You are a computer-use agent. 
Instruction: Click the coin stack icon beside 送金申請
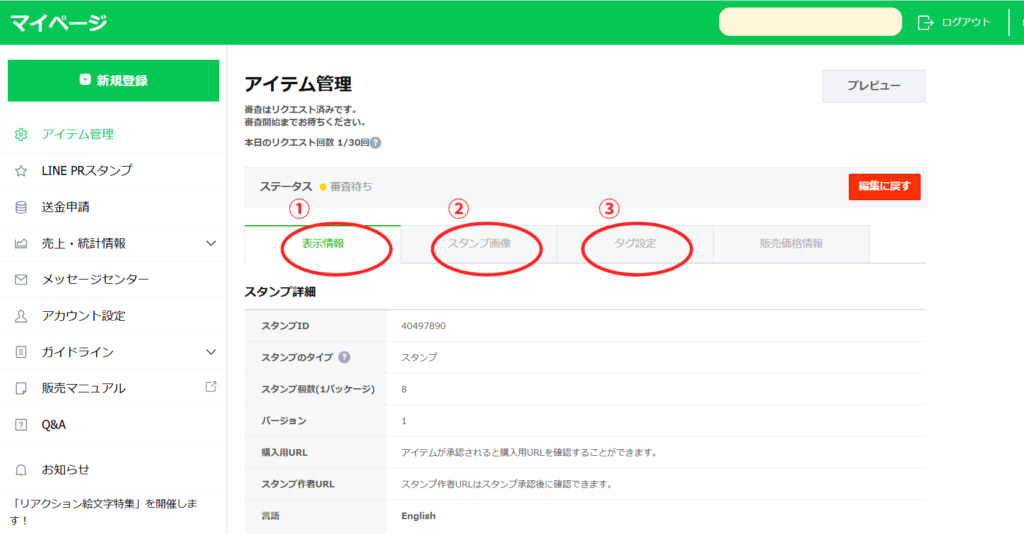tap(21, 208)
